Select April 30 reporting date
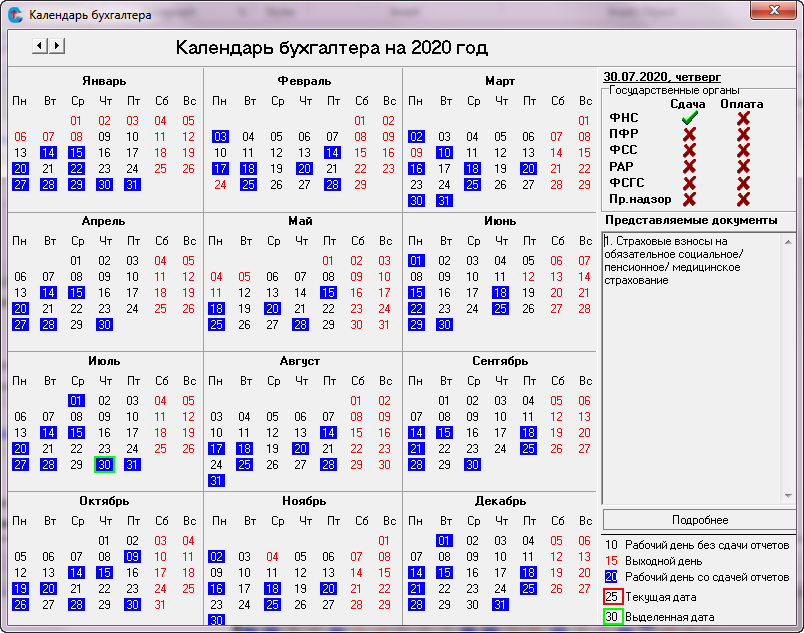The width and height of the screenshot is (804, 633). pyautogui.click(x=104, y=324)
